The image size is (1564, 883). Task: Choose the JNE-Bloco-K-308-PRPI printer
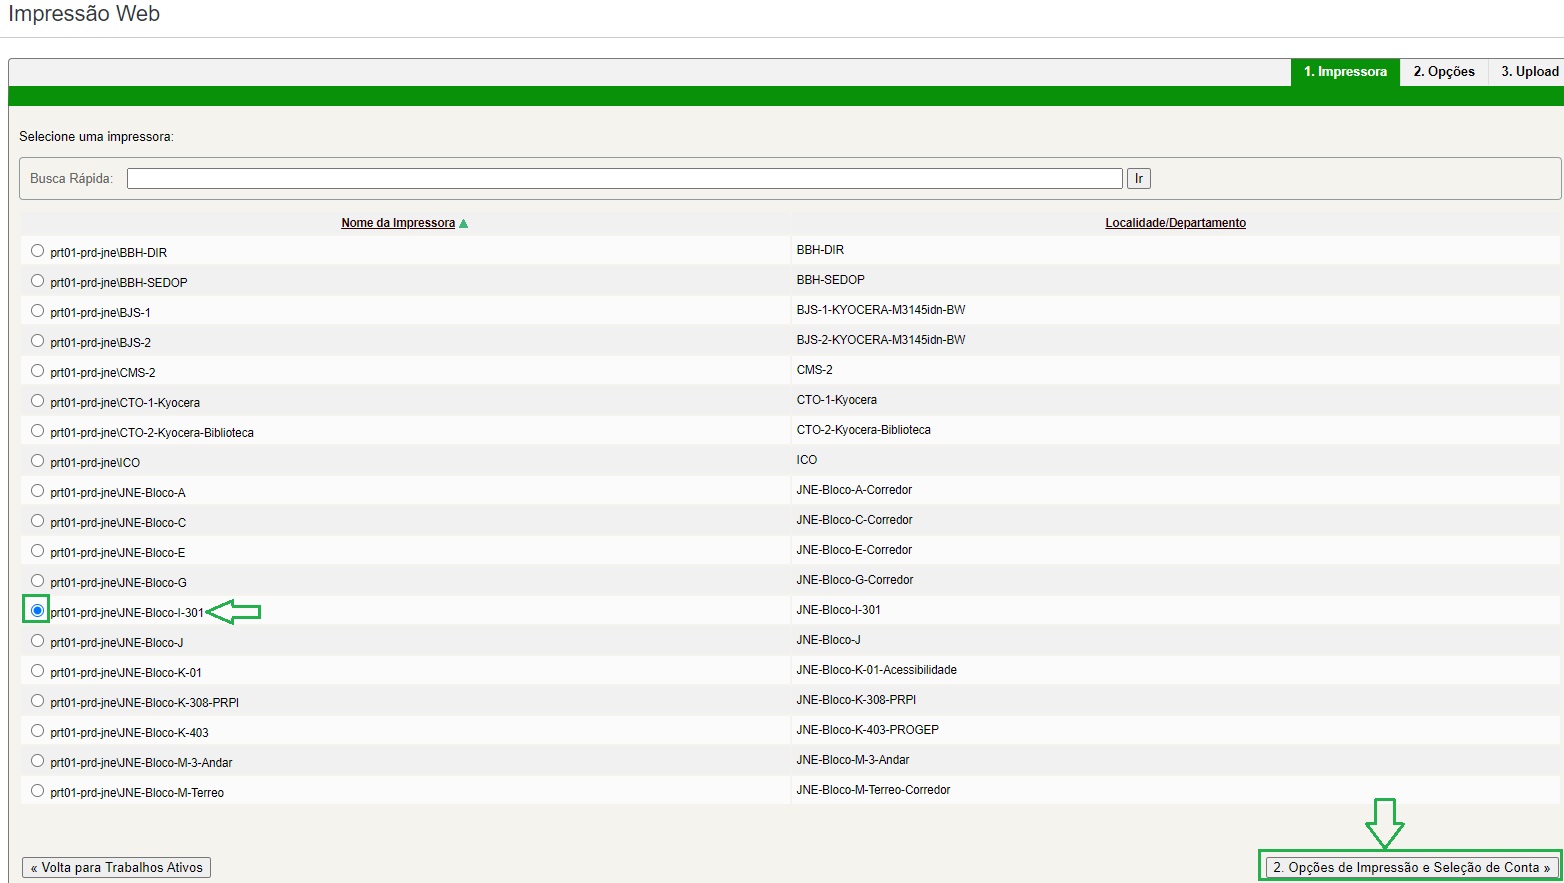[x=37, y=701]
